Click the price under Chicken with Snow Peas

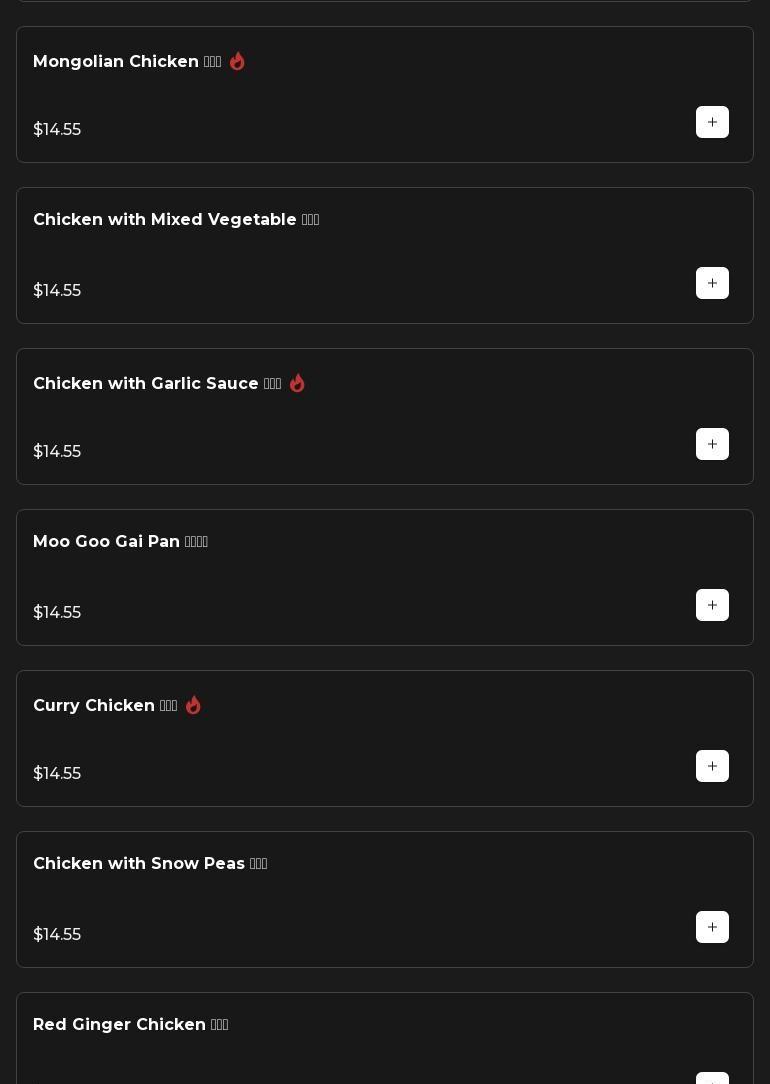coord(57,935)
